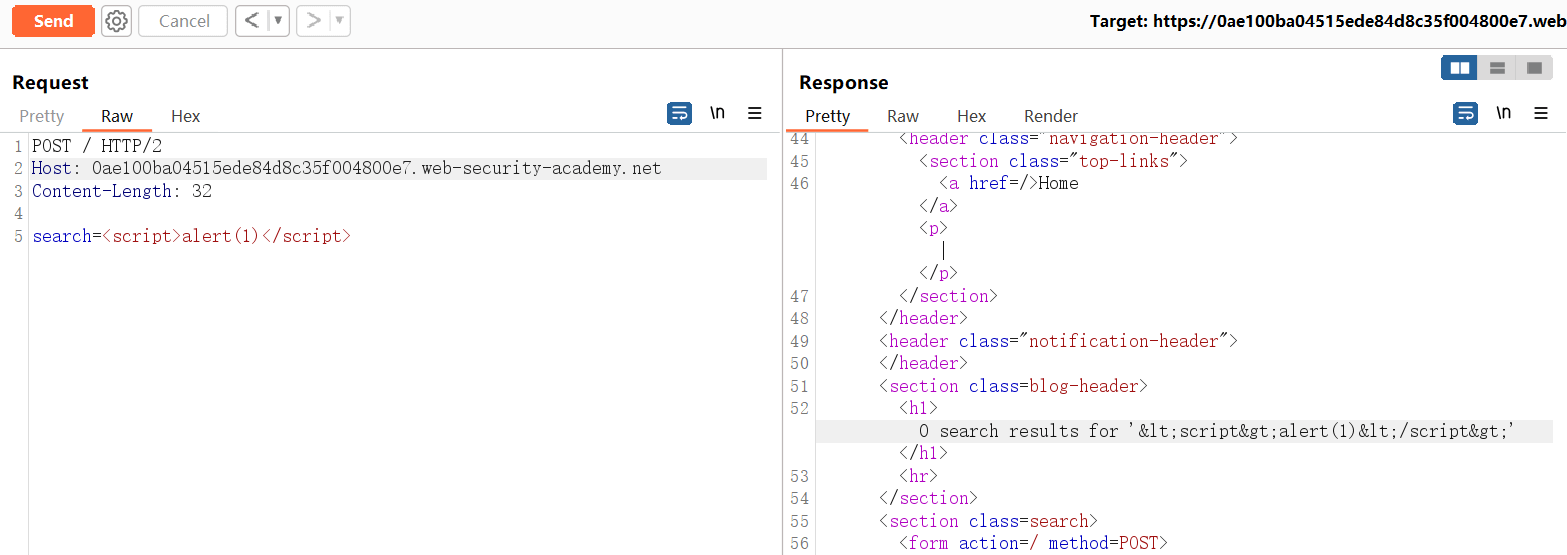The height and width of the screenshot is (555, 1567).
Task: Go back to previous request in history
Action: (252, 21)
